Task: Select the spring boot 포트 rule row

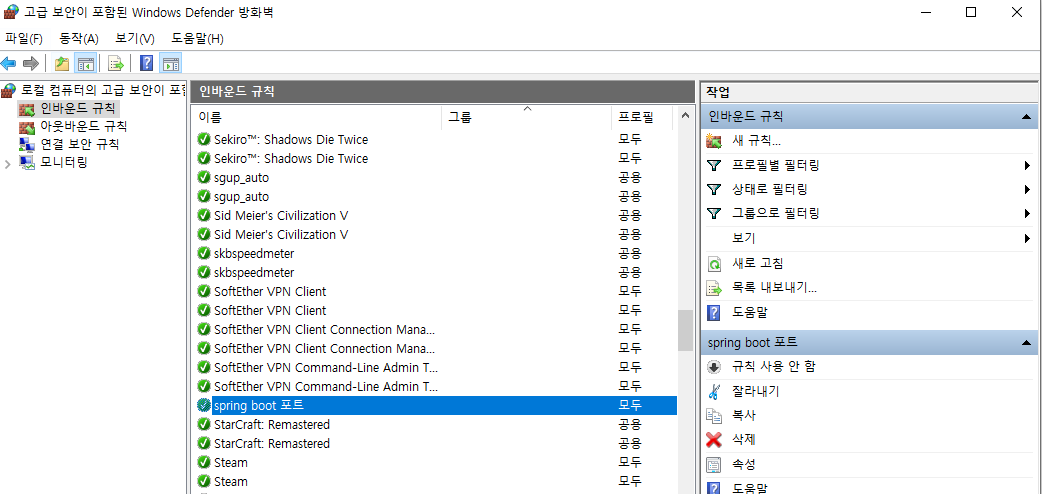Action: (437, 405)
